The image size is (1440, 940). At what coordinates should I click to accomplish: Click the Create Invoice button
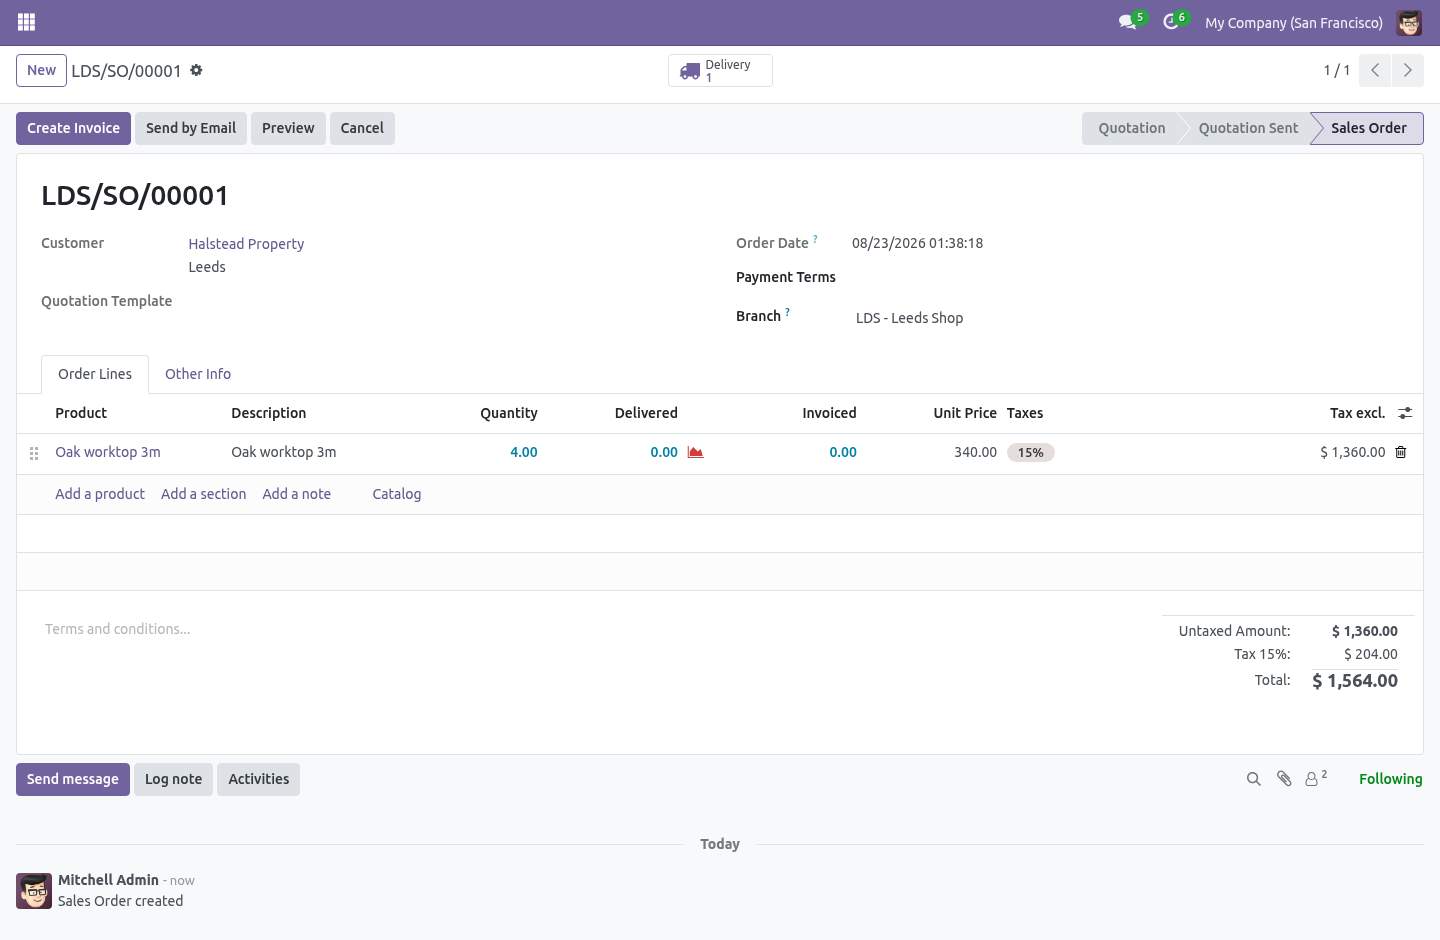click(x=73, y=128)
